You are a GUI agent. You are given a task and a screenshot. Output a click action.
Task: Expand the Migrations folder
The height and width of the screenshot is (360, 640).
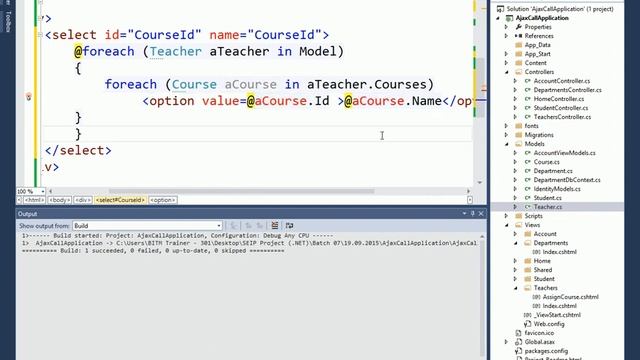(507, 135)
